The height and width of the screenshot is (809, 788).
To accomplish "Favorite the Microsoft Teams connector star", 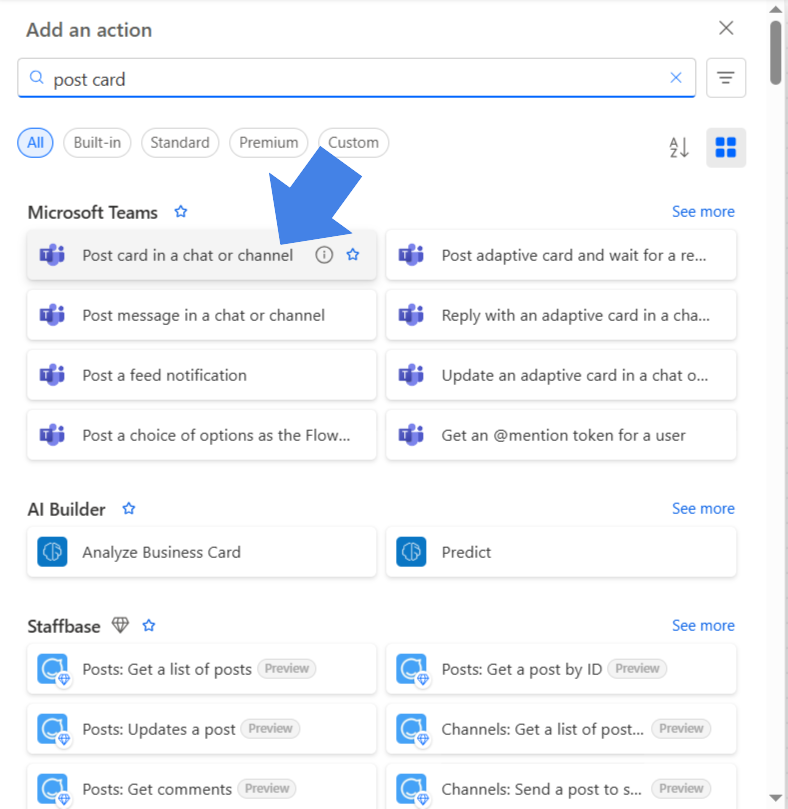I will coord(181,212).
